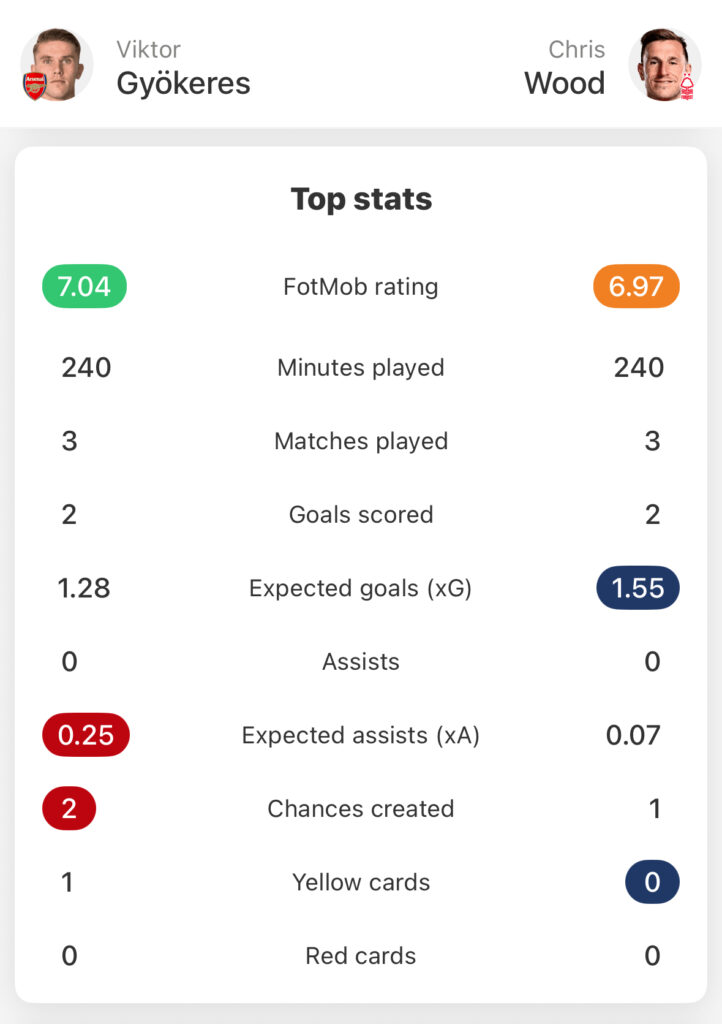
Task: Tap the Arsenal club crest icon
Action: [x=35, y=86]
